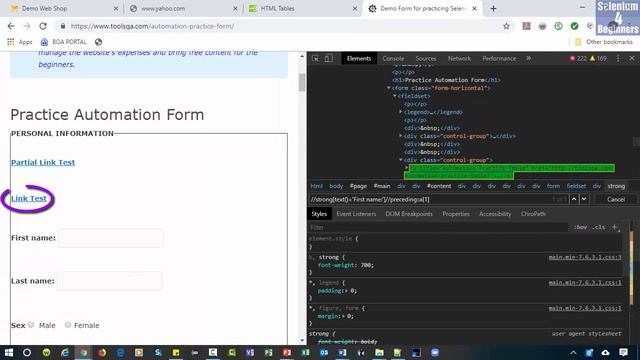The height and width of the screenshot is (360, 640).
Task: Open the Performance tab
Action: tap(499, 58)
